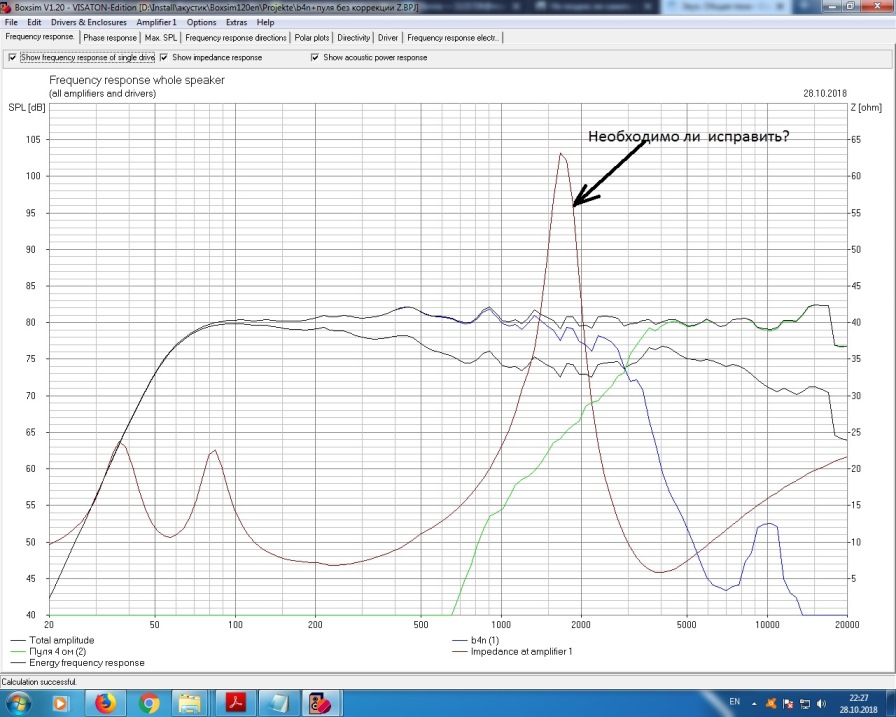Disable Show acoustic power response checkbox
This screenshot has height=717, width=896.
click(316, 58)
